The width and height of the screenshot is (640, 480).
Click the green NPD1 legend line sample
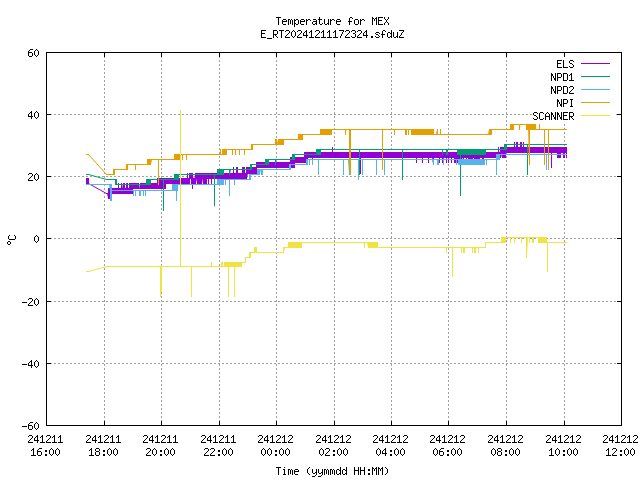(595, 77)
